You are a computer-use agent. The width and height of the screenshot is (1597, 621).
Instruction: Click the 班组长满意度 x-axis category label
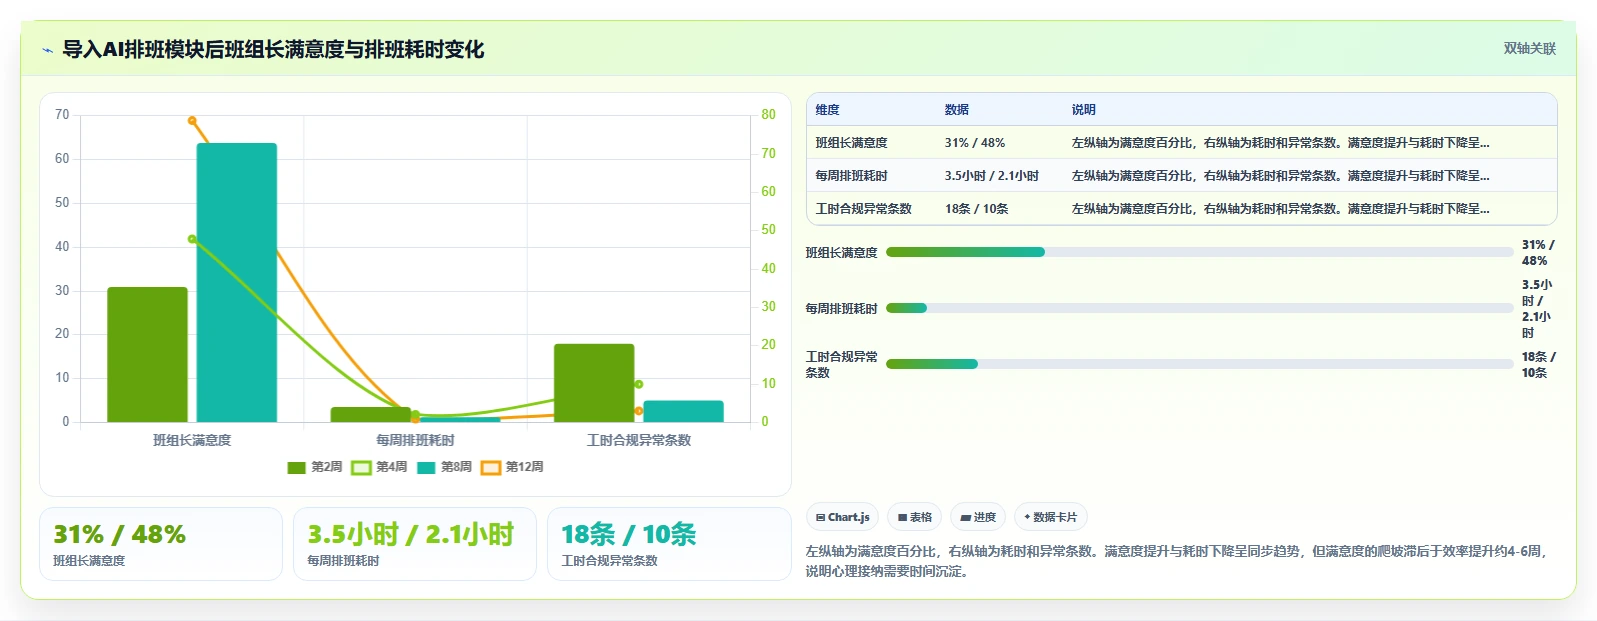pos(192,440)
